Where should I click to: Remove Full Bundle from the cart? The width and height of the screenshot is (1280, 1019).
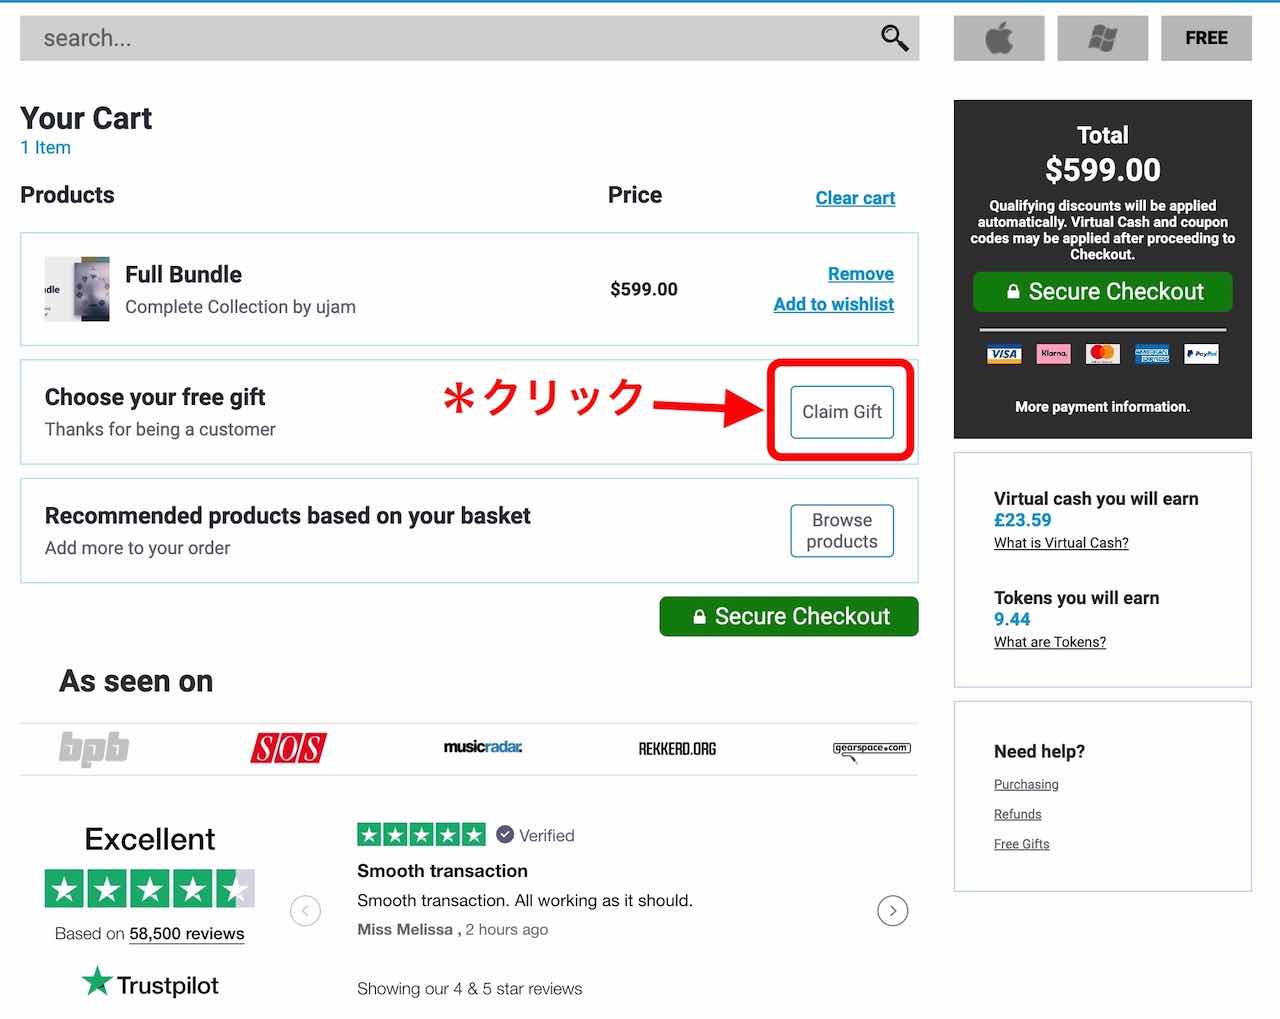pos(860,274)
